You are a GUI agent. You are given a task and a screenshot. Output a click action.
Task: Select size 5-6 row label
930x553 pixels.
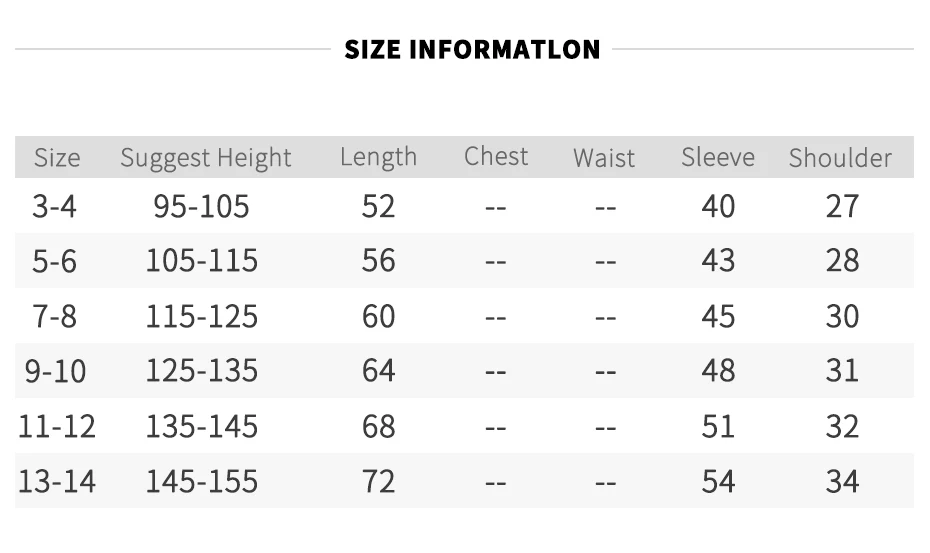click(54, 261)
